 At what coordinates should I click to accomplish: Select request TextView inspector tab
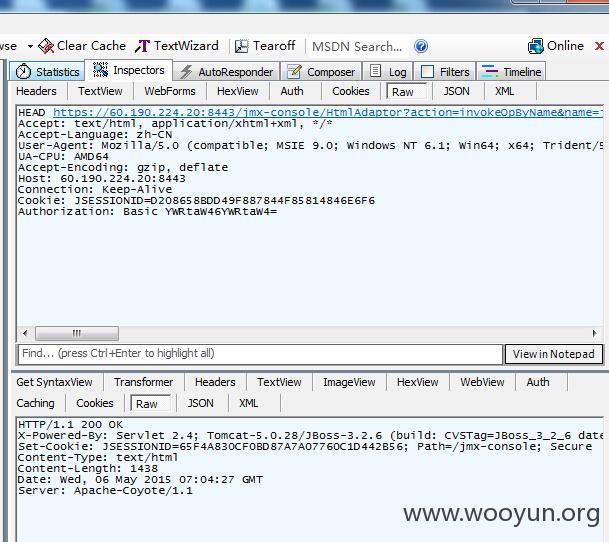coord(100,91)
